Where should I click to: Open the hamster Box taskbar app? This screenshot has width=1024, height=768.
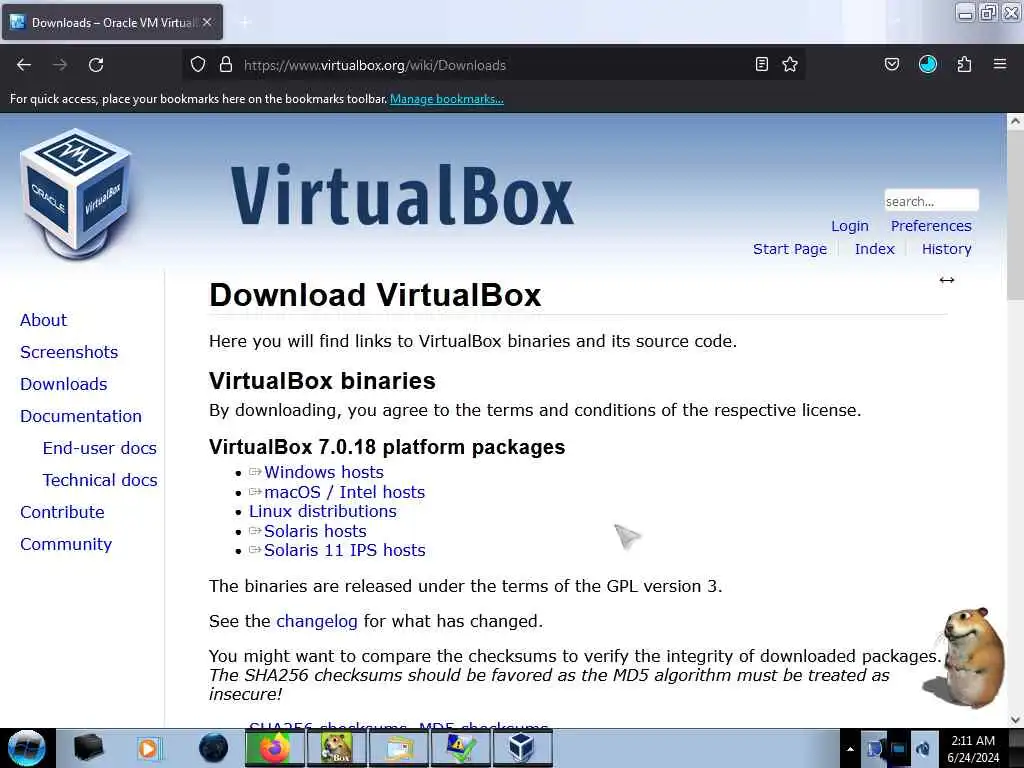point(336,748)
